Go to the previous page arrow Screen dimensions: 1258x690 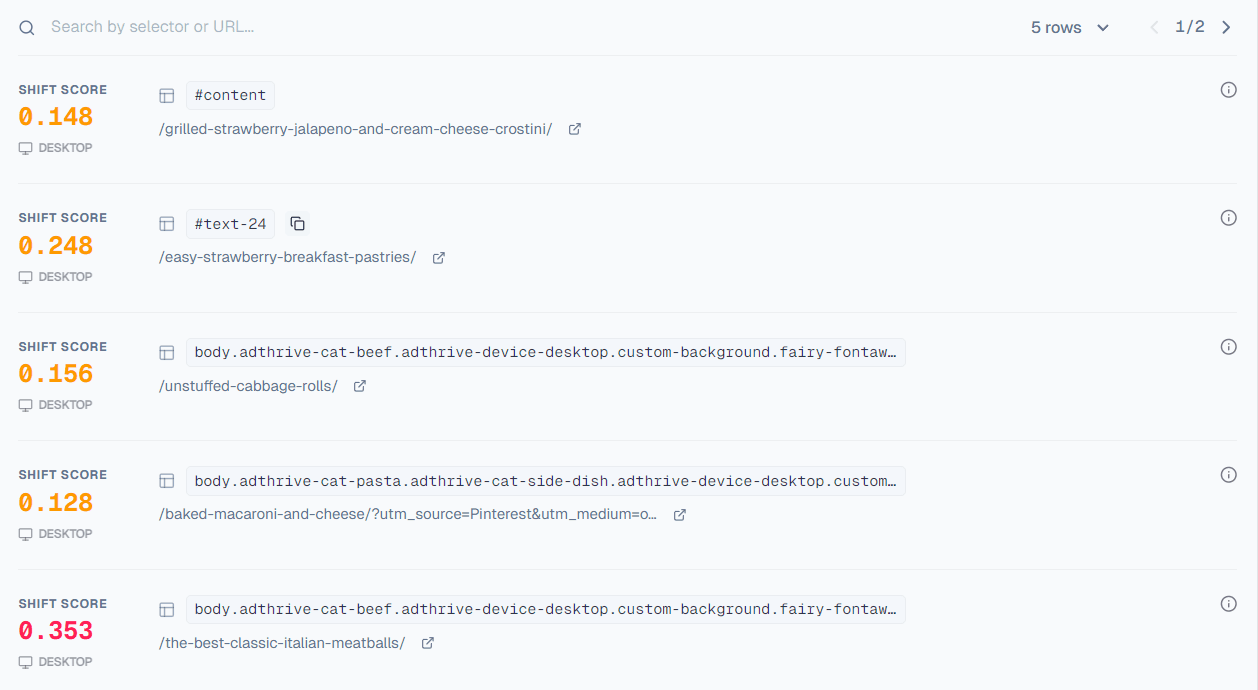[1154, 27]
